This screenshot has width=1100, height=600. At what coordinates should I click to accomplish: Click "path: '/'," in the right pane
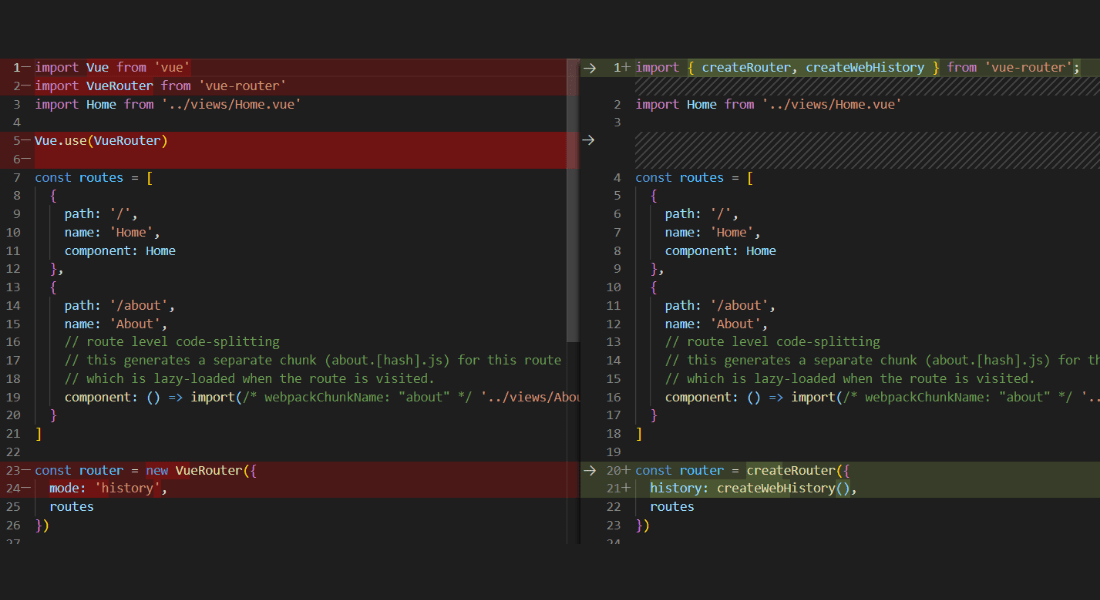coord(702,214)
